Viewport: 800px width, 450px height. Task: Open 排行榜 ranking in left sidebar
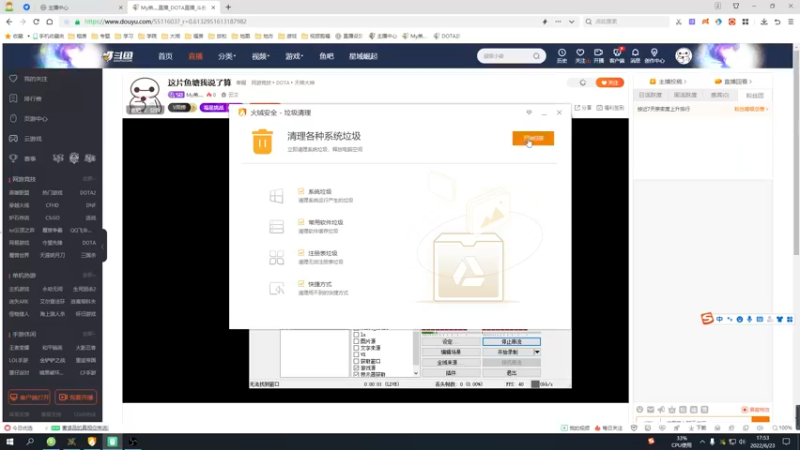point(33,98)
